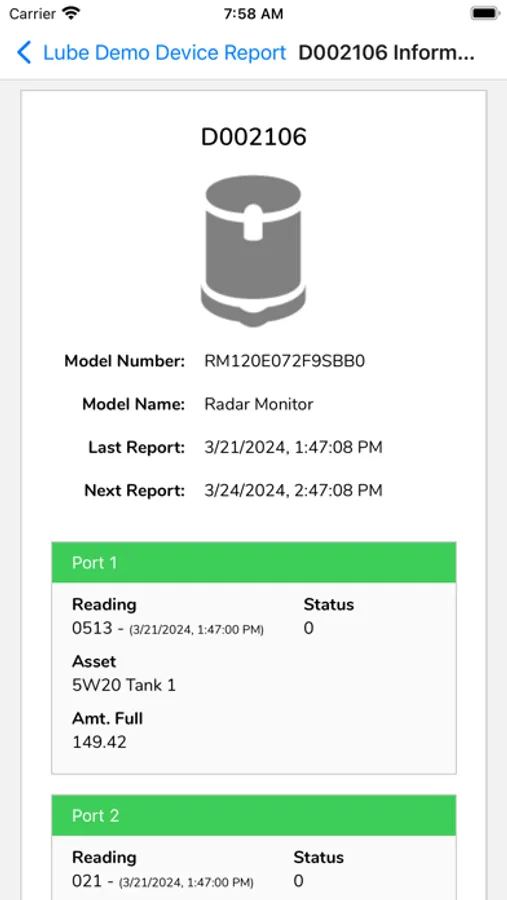
Task: Open the Port 2 green header
Action: [x=254, y=816]
